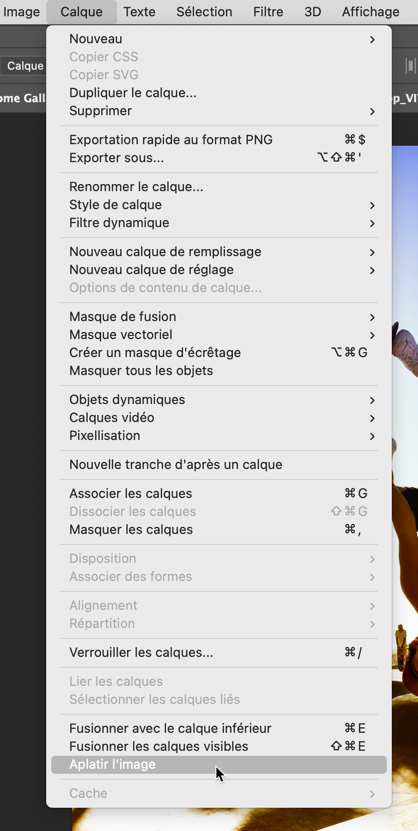The image size is (418, 831).
Task: Select Aplatir l'image menu entry
Action: click(219, 764)
